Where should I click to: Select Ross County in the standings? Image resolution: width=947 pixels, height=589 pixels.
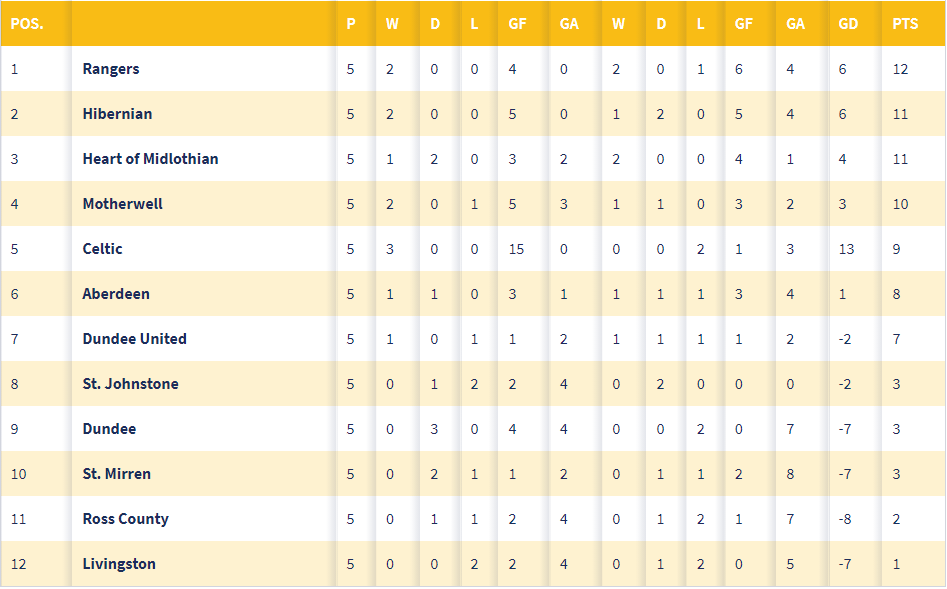[126, 519]
